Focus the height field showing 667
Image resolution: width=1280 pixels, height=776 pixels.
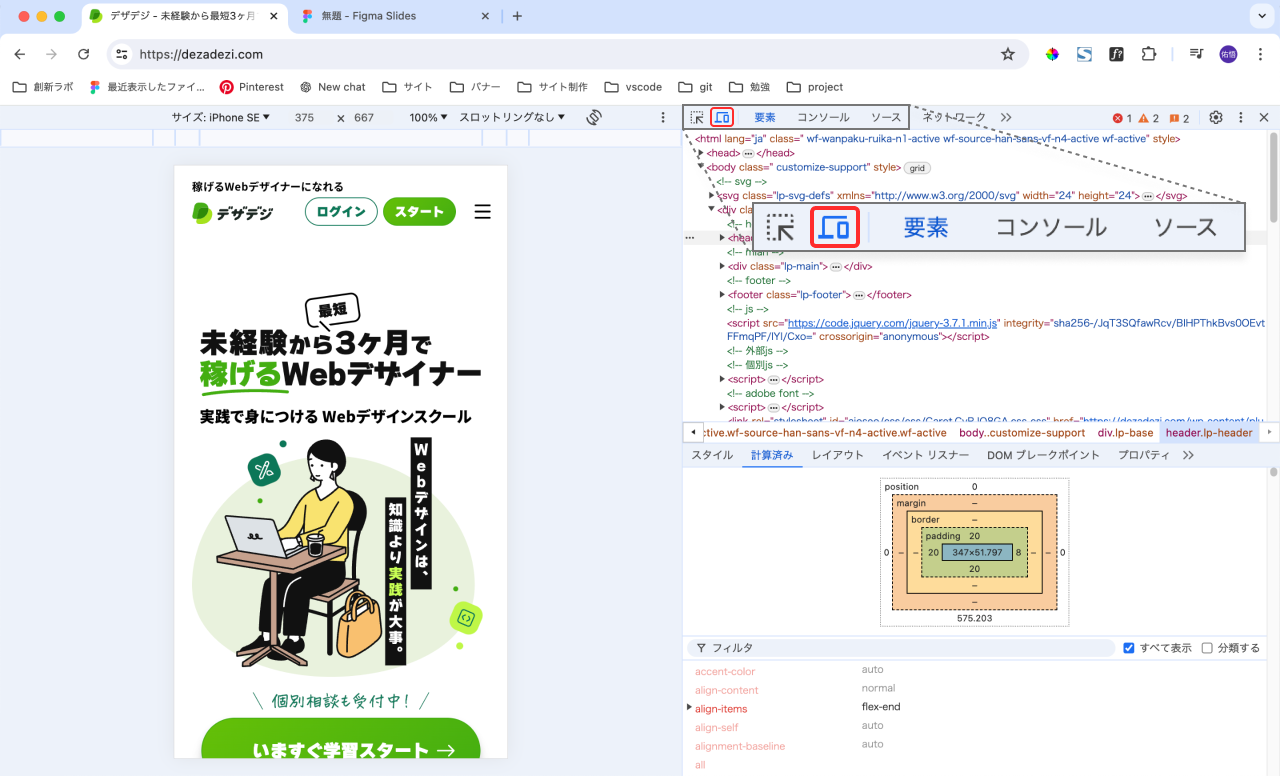click(x=364, y=117)
